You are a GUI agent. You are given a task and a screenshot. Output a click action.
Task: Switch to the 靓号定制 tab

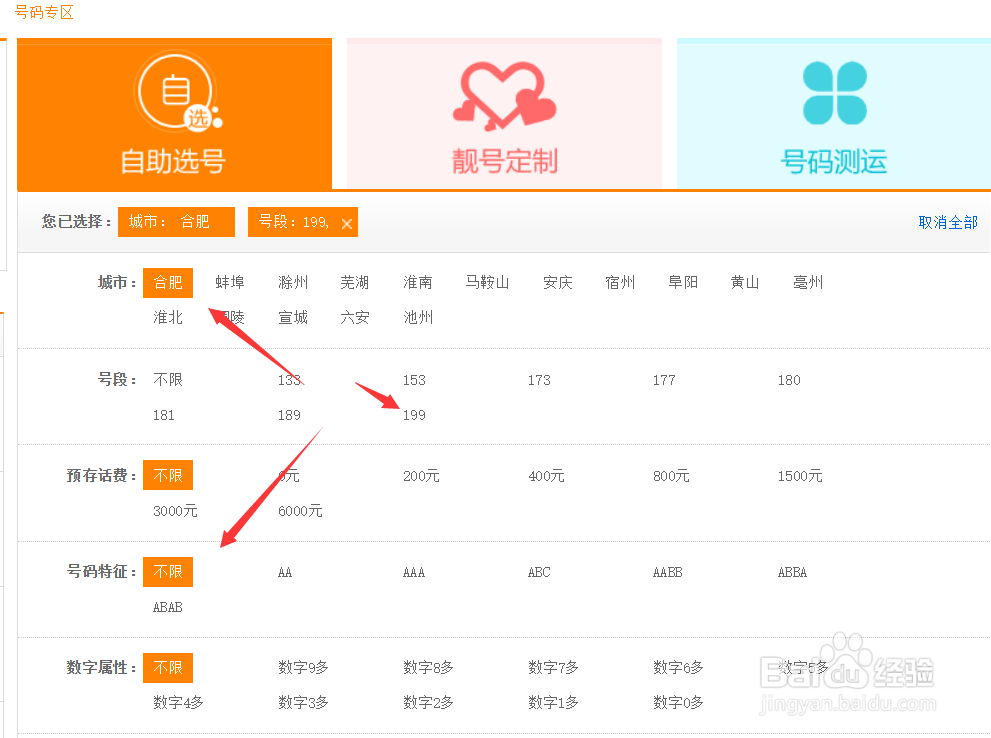pyautogui.click(x=503, y=160)
